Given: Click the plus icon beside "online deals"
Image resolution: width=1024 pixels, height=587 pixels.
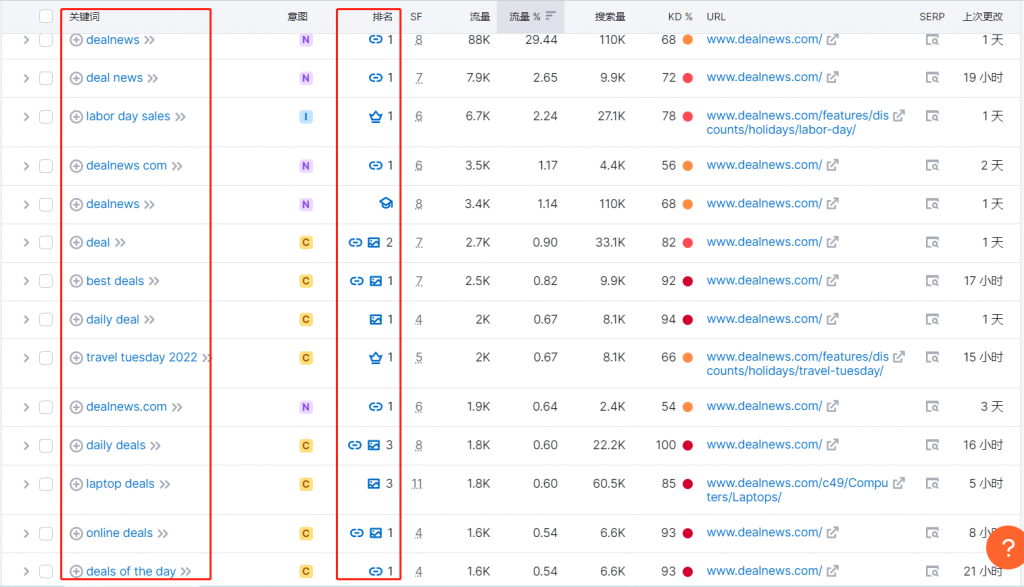Looking at the screenshot, I should click(76, 533).
